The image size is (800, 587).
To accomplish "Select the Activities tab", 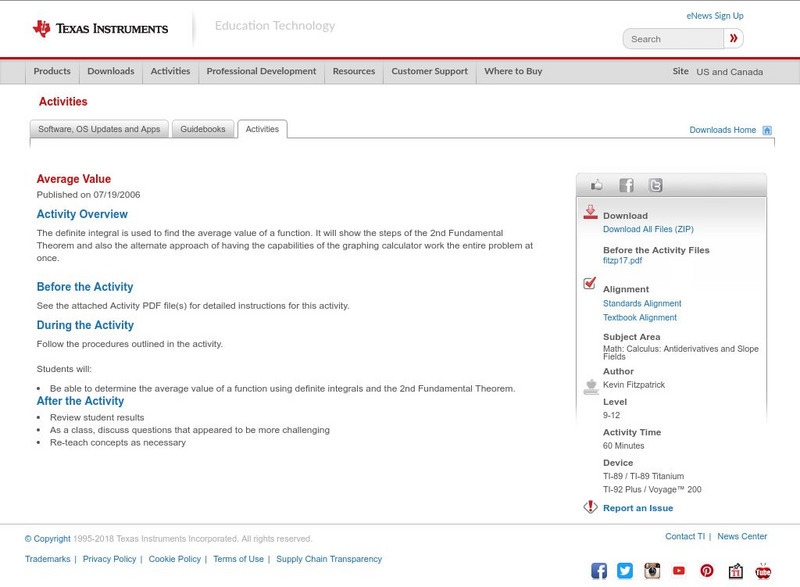I will click(x=262, y=129).
